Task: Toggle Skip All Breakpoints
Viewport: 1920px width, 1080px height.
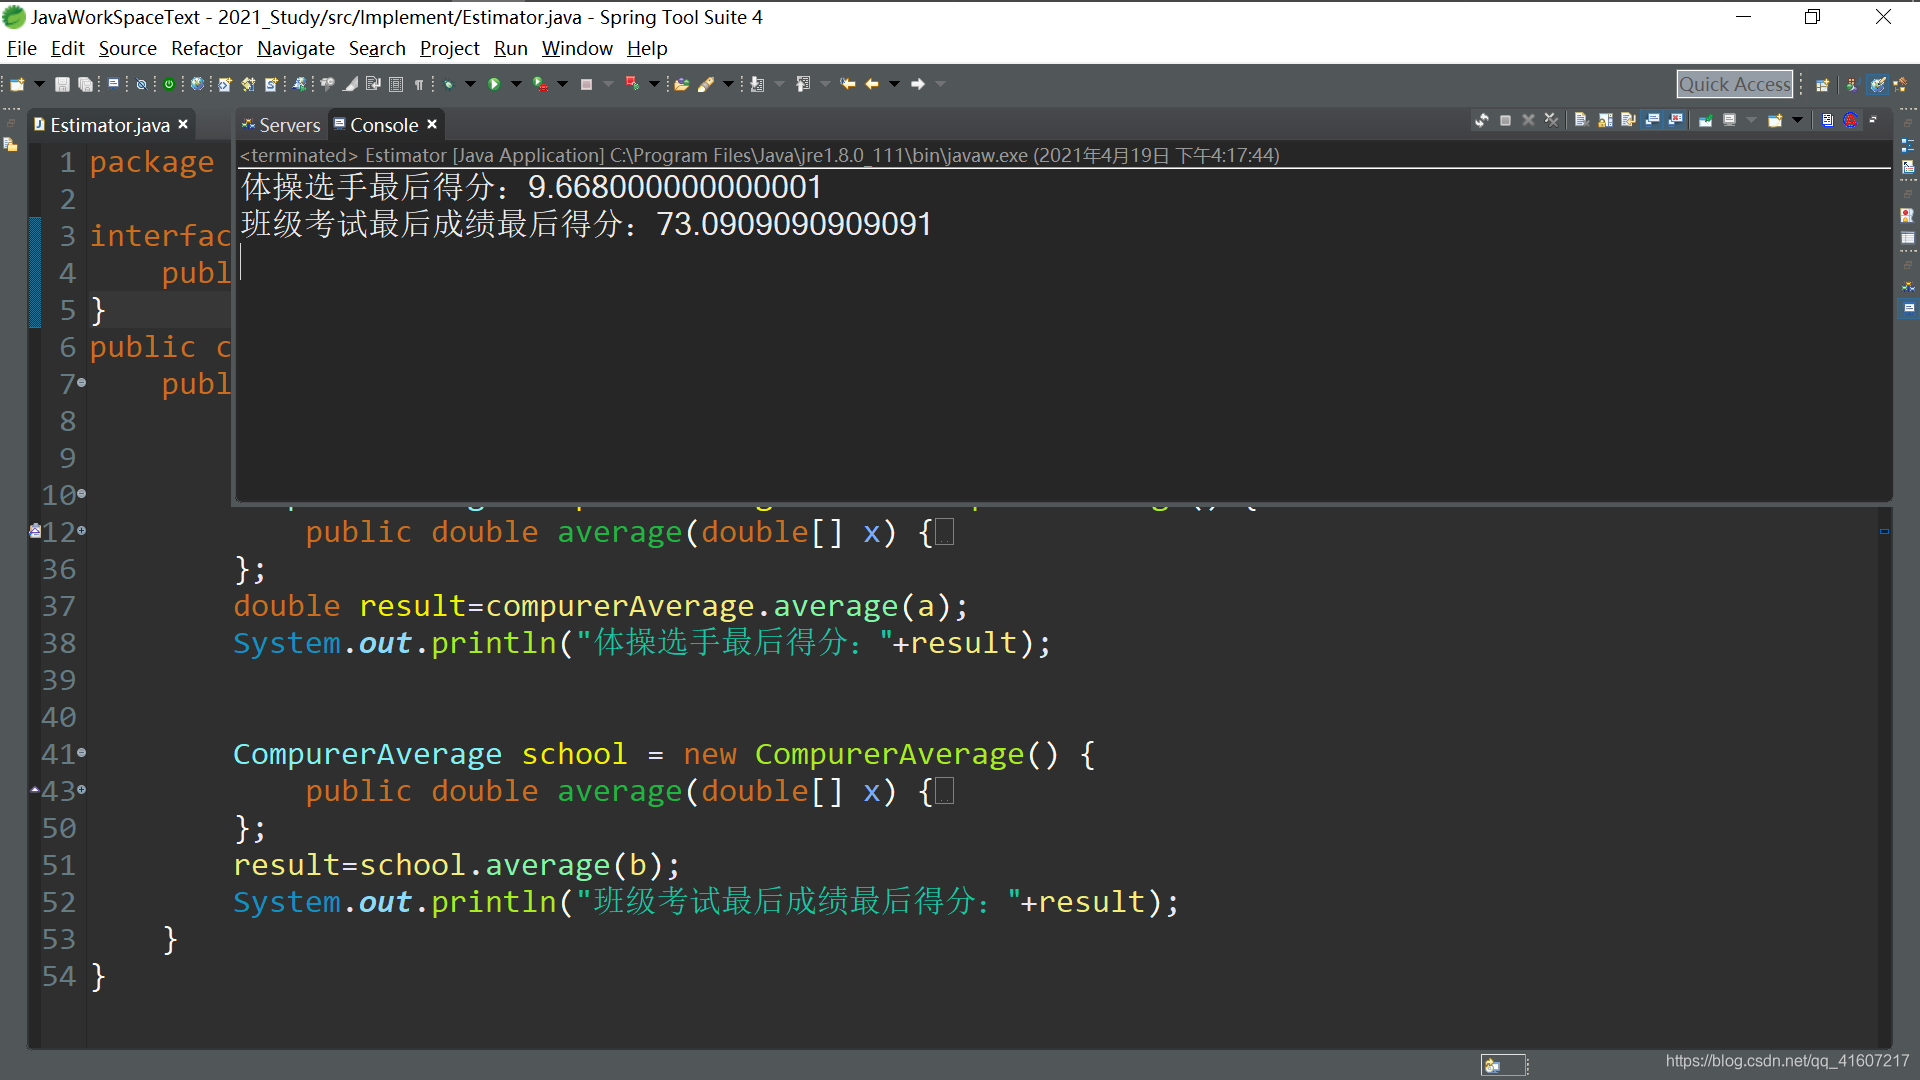Action: [141, 84]
